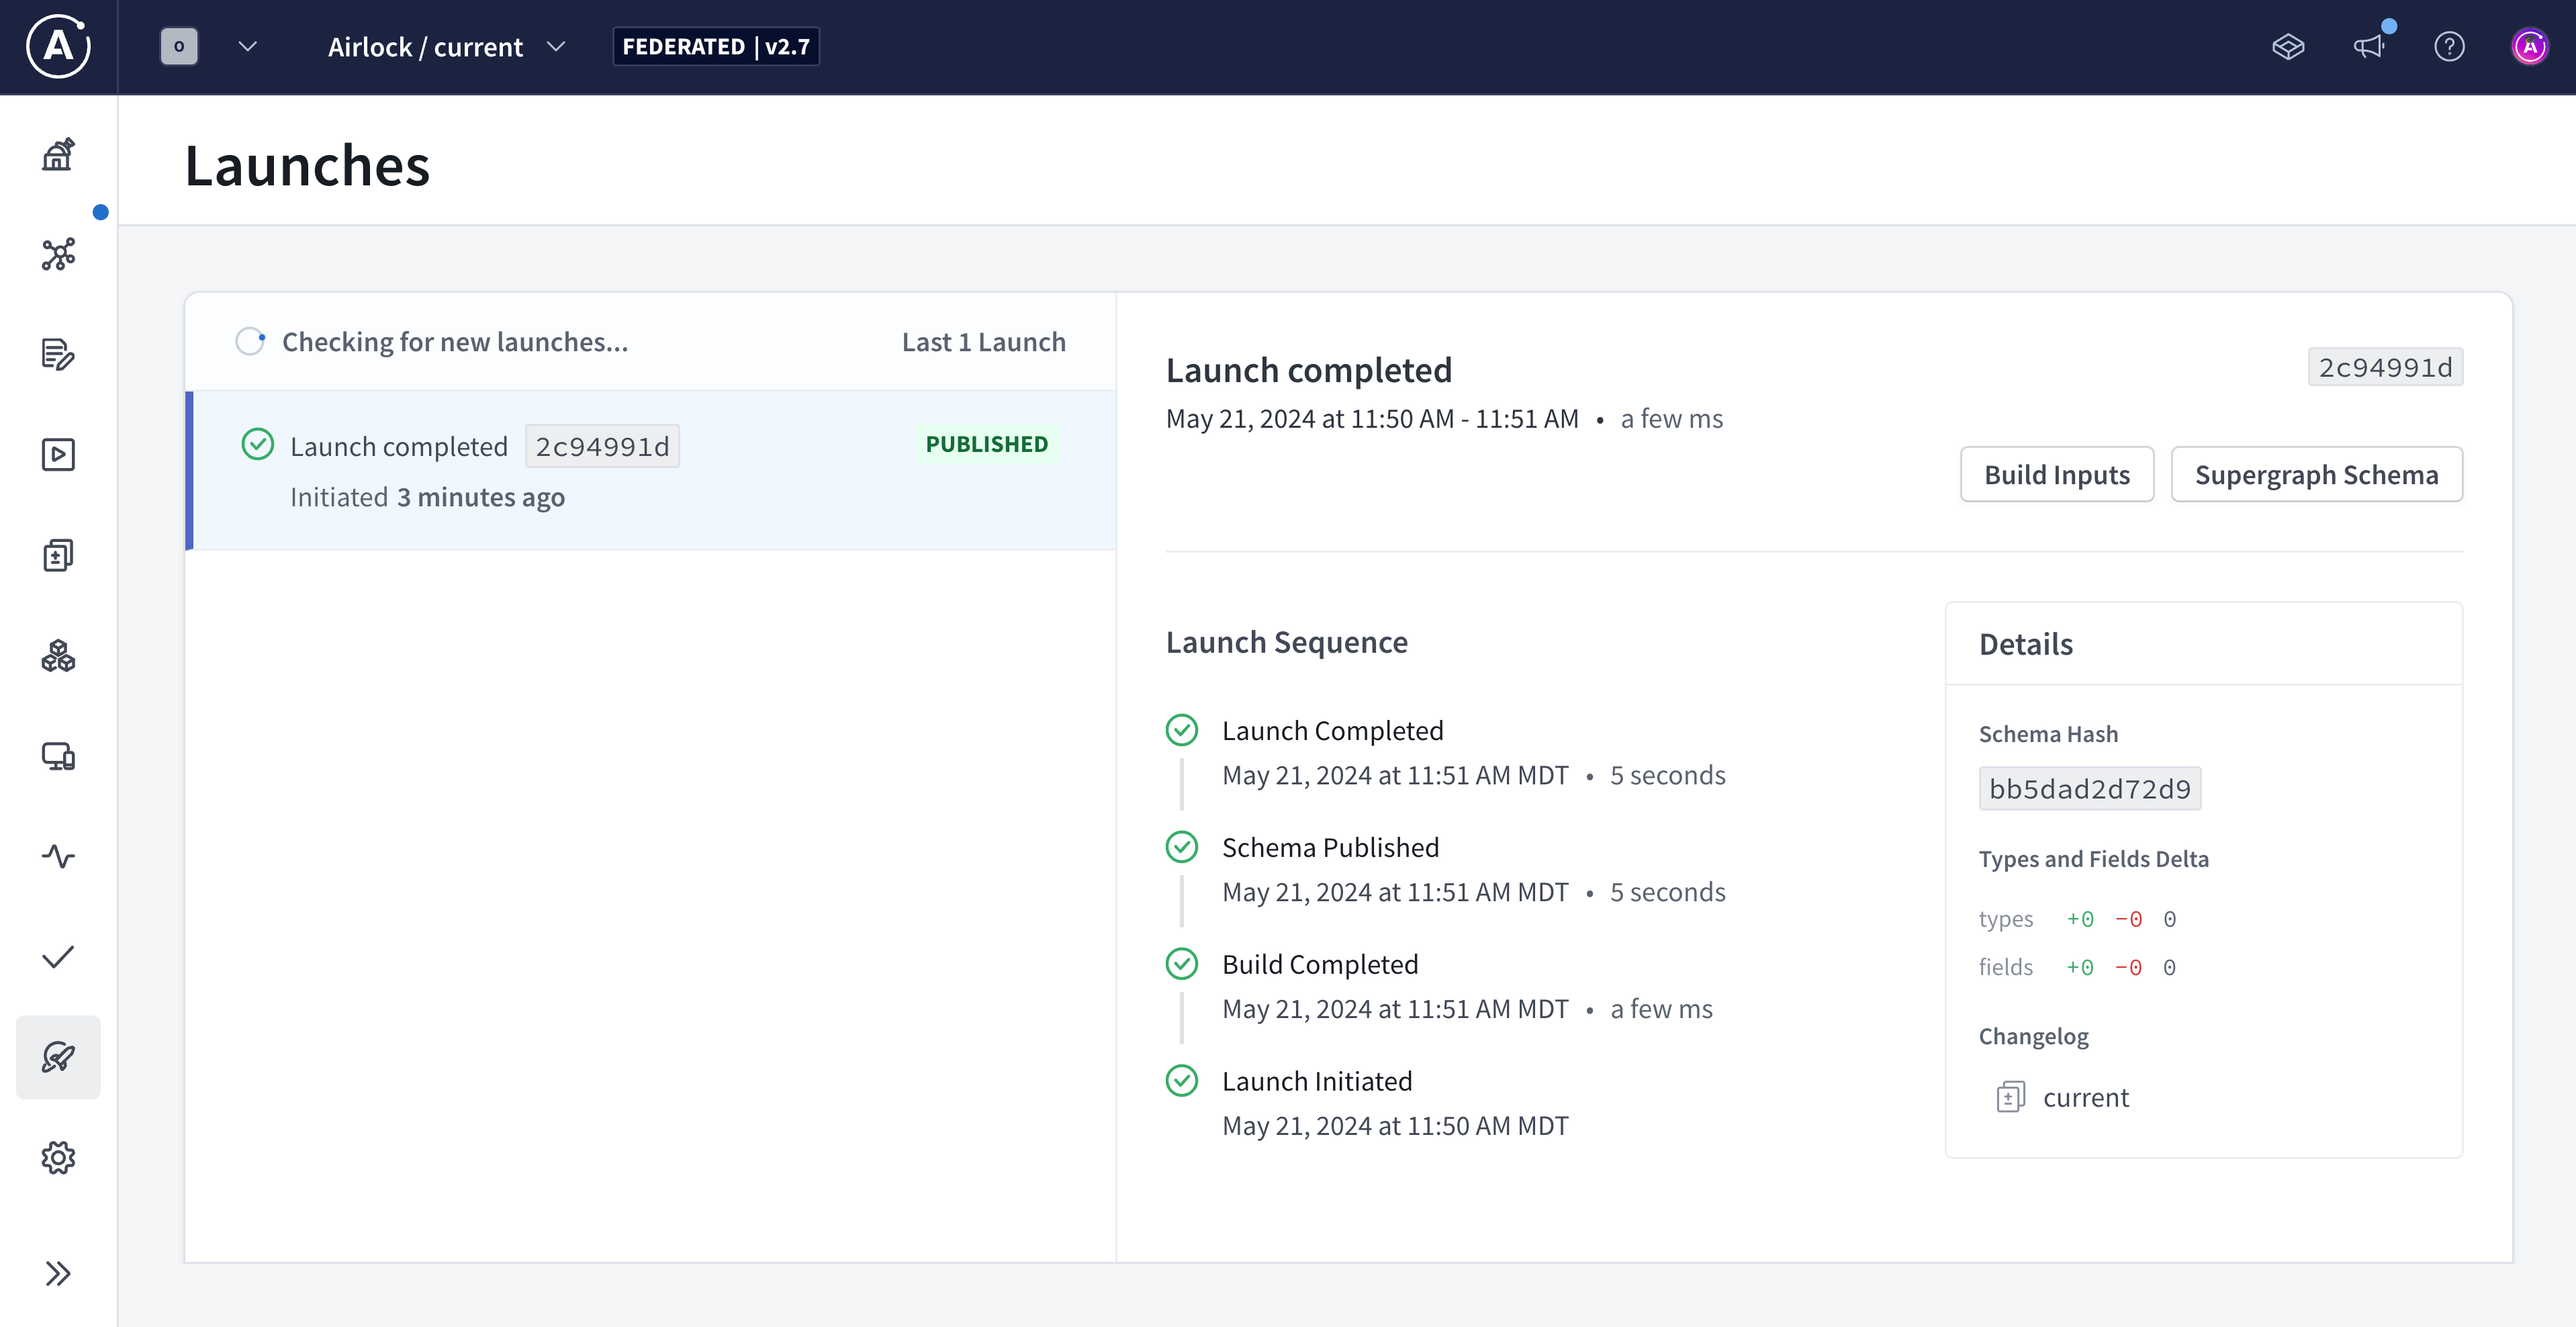Click the Launches rocket icon in the sidebar
The height and width of the screenshot is (1327, 2576).
point(58,1057)
